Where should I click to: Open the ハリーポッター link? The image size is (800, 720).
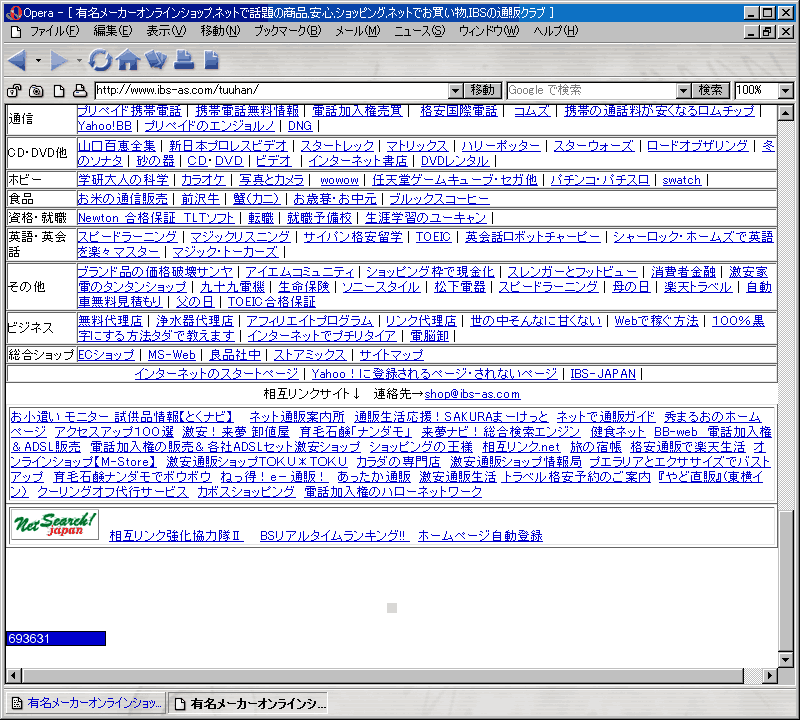[501, 146]
